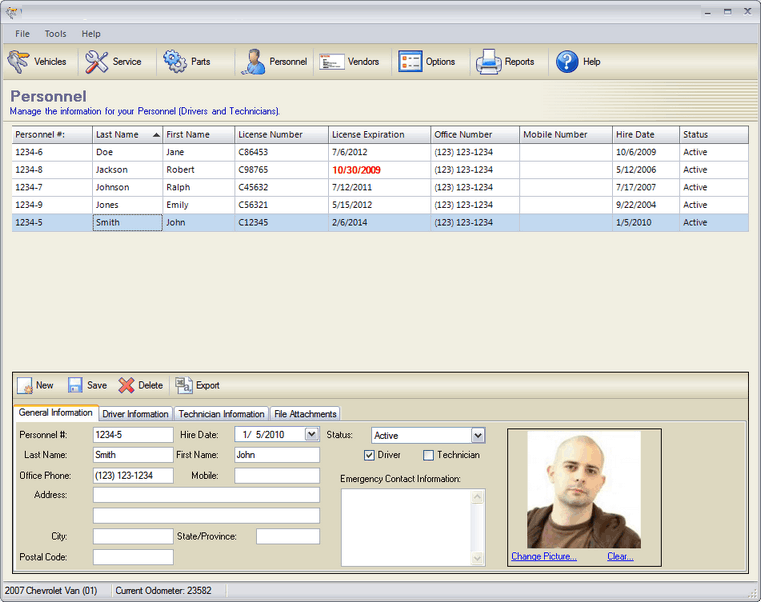
Task: Open the Personnel person icon
Action: point(253,62)
